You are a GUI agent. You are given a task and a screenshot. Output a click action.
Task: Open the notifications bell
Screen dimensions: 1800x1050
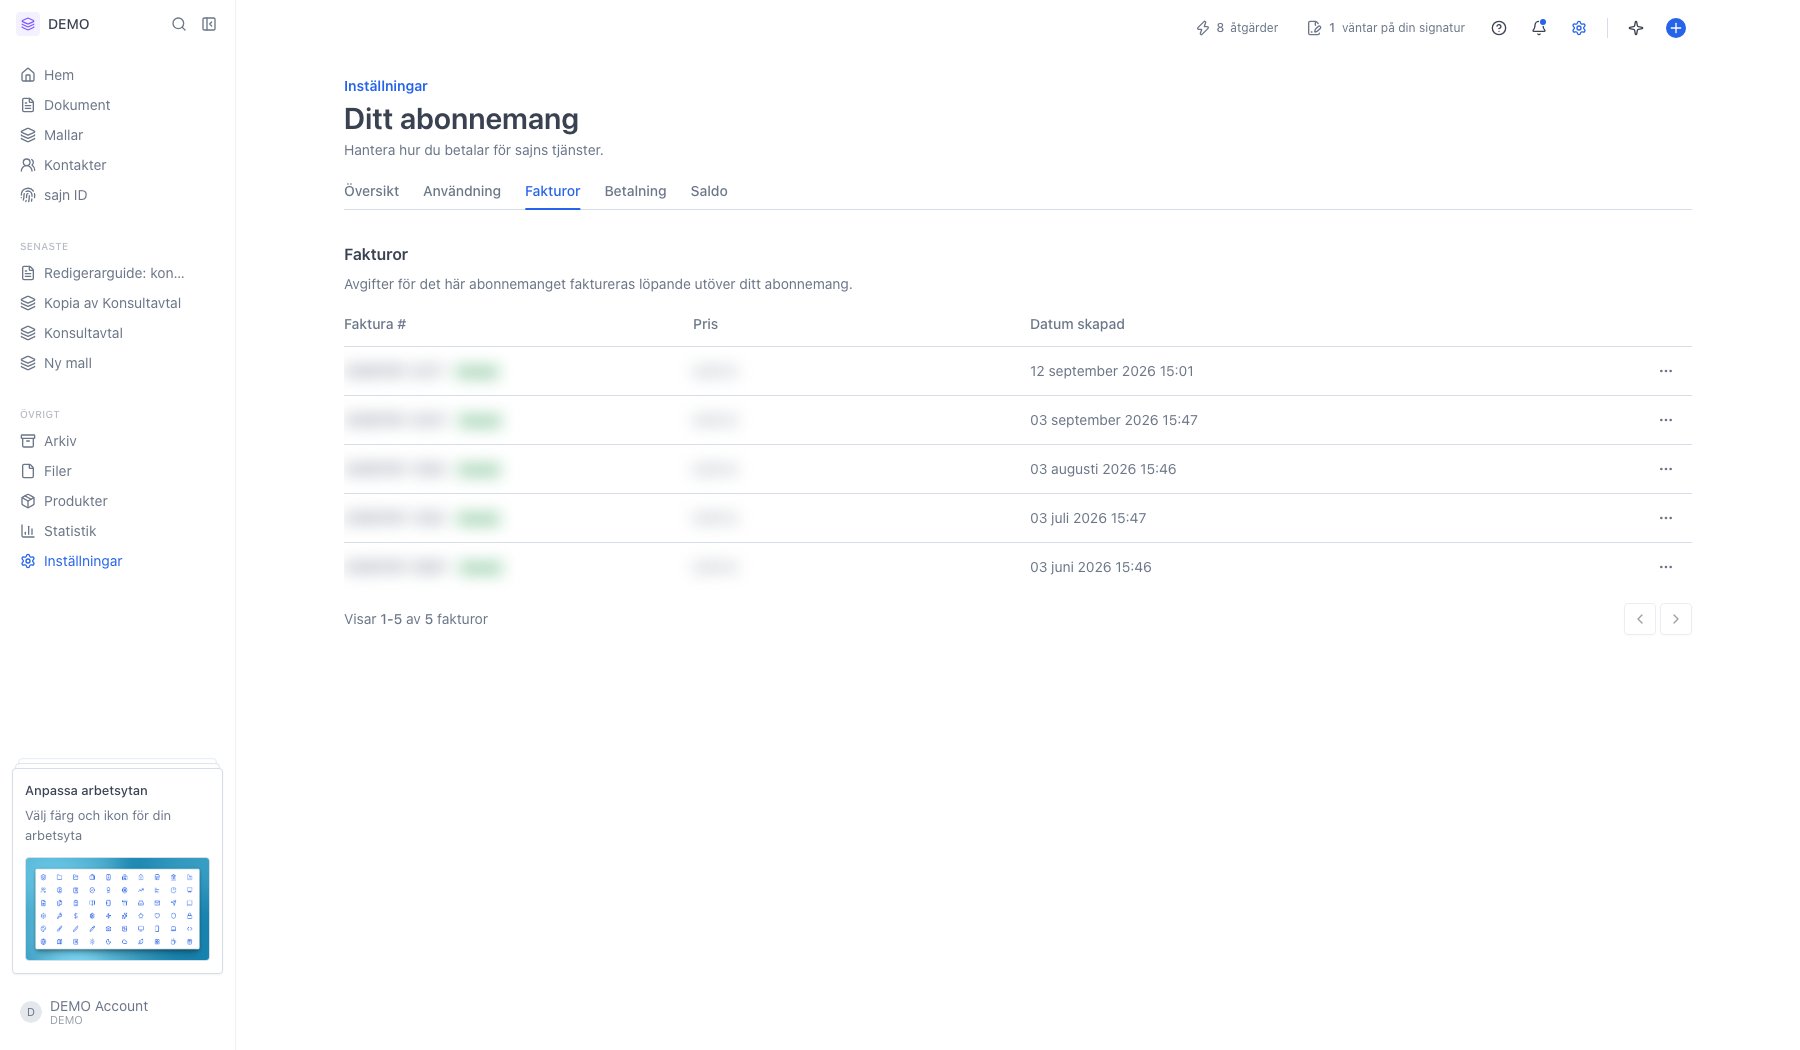(1539, 28)
